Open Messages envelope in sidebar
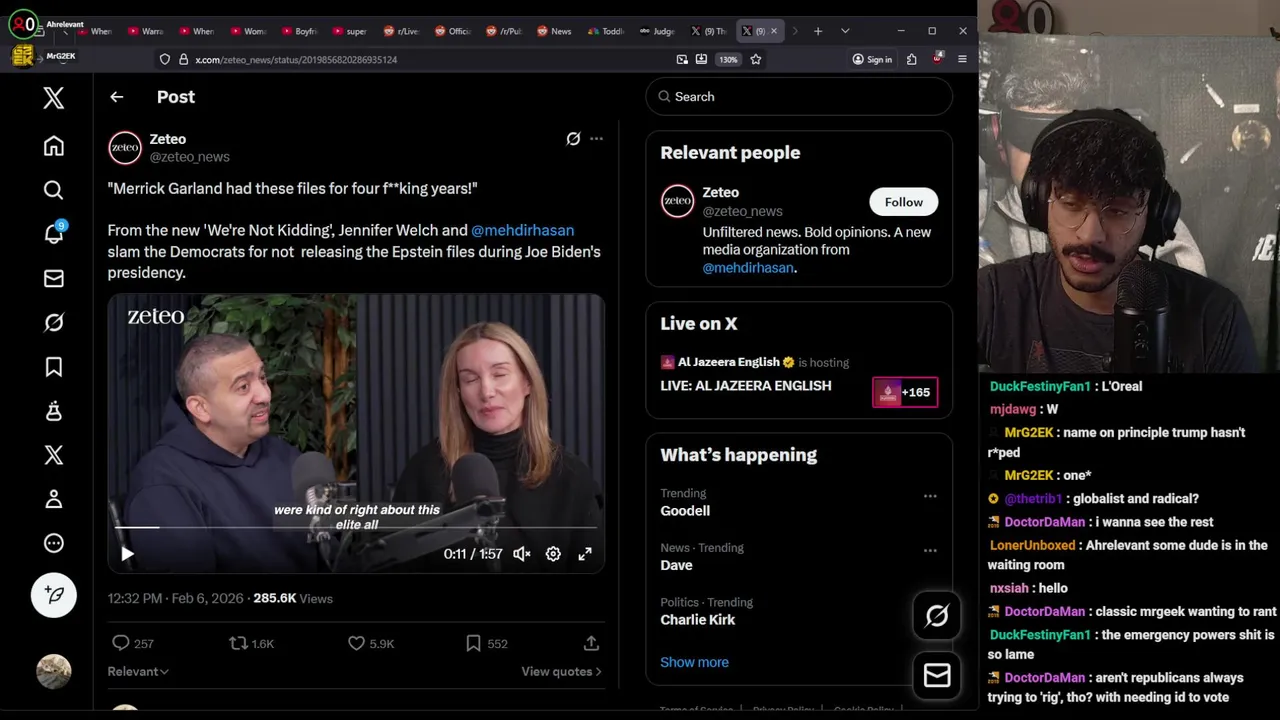Image resolution: width=1280 pixels, height=720 pixels. [x=54, y=279]
